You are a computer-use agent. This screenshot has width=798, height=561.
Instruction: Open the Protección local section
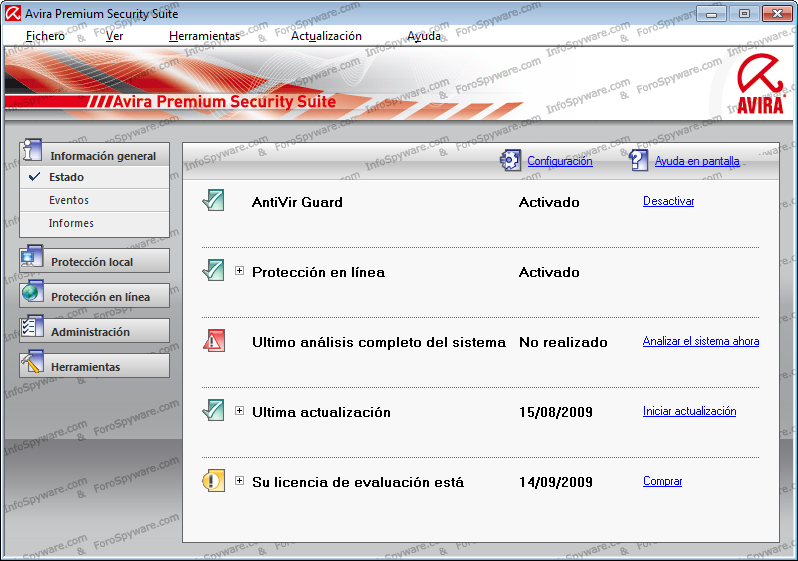click(x=94, y=261)
